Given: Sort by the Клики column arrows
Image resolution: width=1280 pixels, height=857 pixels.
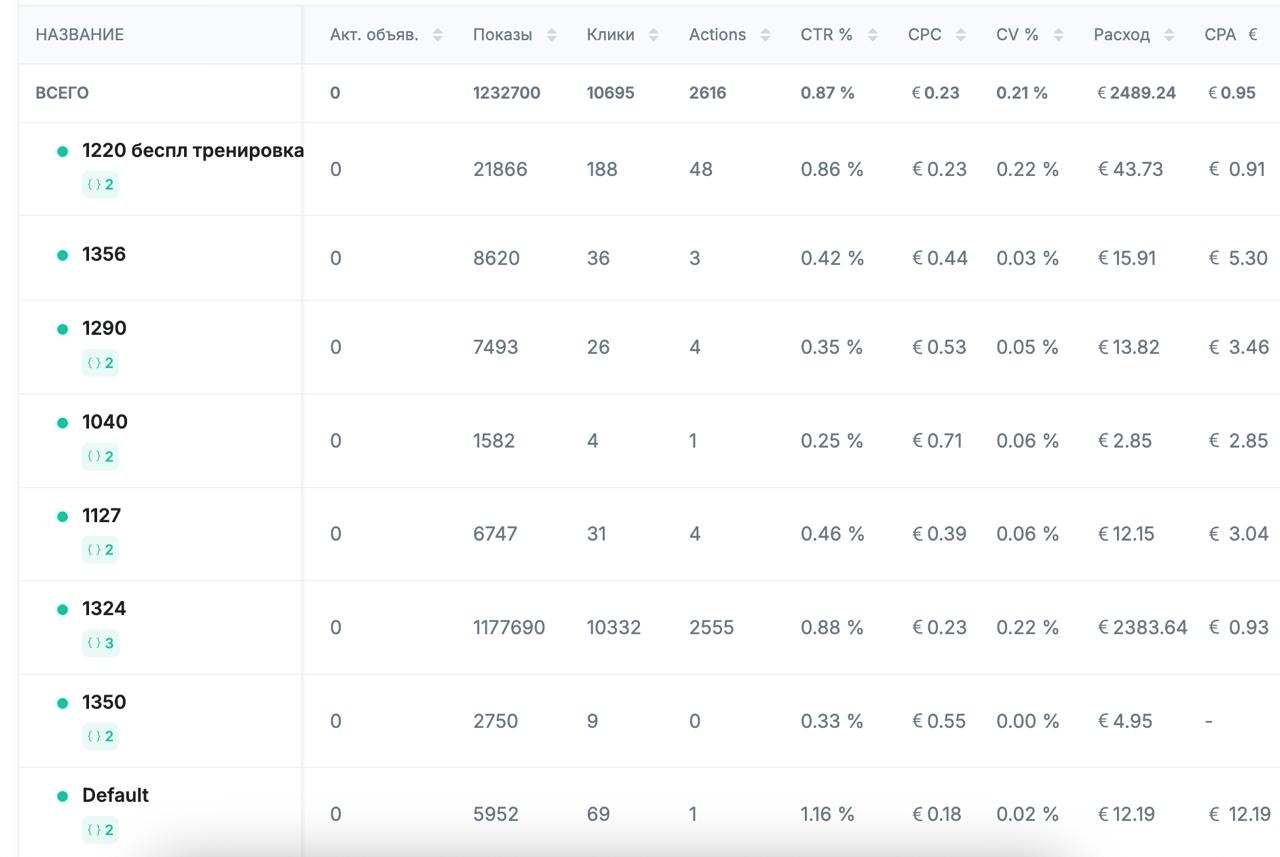Looking at the screenshot, I should [653, 35].
